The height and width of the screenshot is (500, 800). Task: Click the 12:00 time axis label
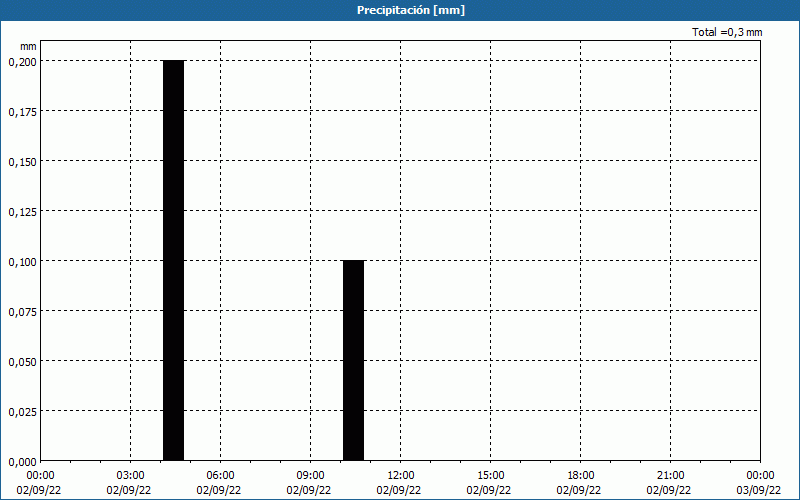(401, 476)
